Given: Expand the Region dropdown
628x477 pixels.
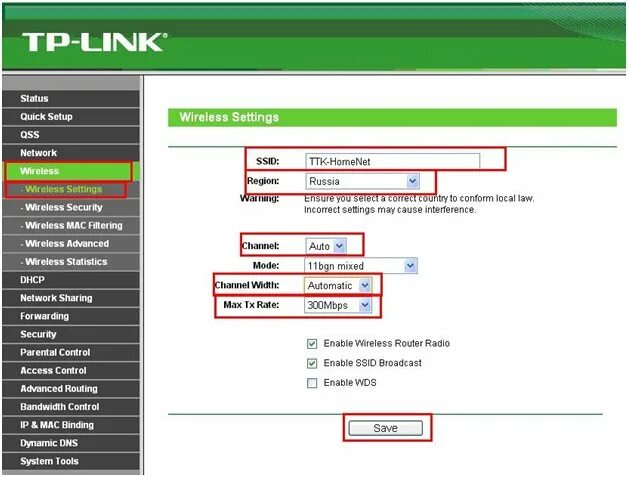Looking at the screenshot, I should point(362,181).
